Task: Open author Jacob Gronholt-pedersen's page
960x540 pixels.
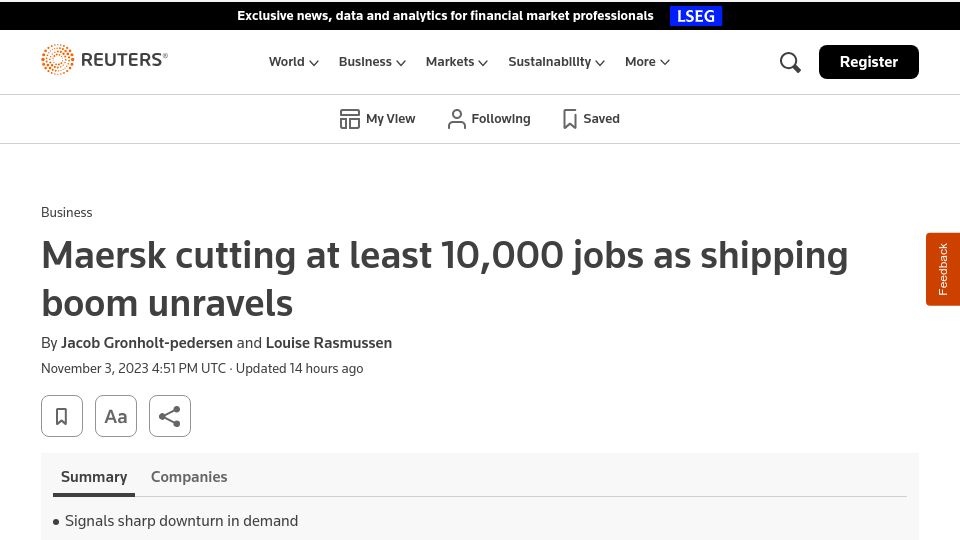Action: coord(147,343)
